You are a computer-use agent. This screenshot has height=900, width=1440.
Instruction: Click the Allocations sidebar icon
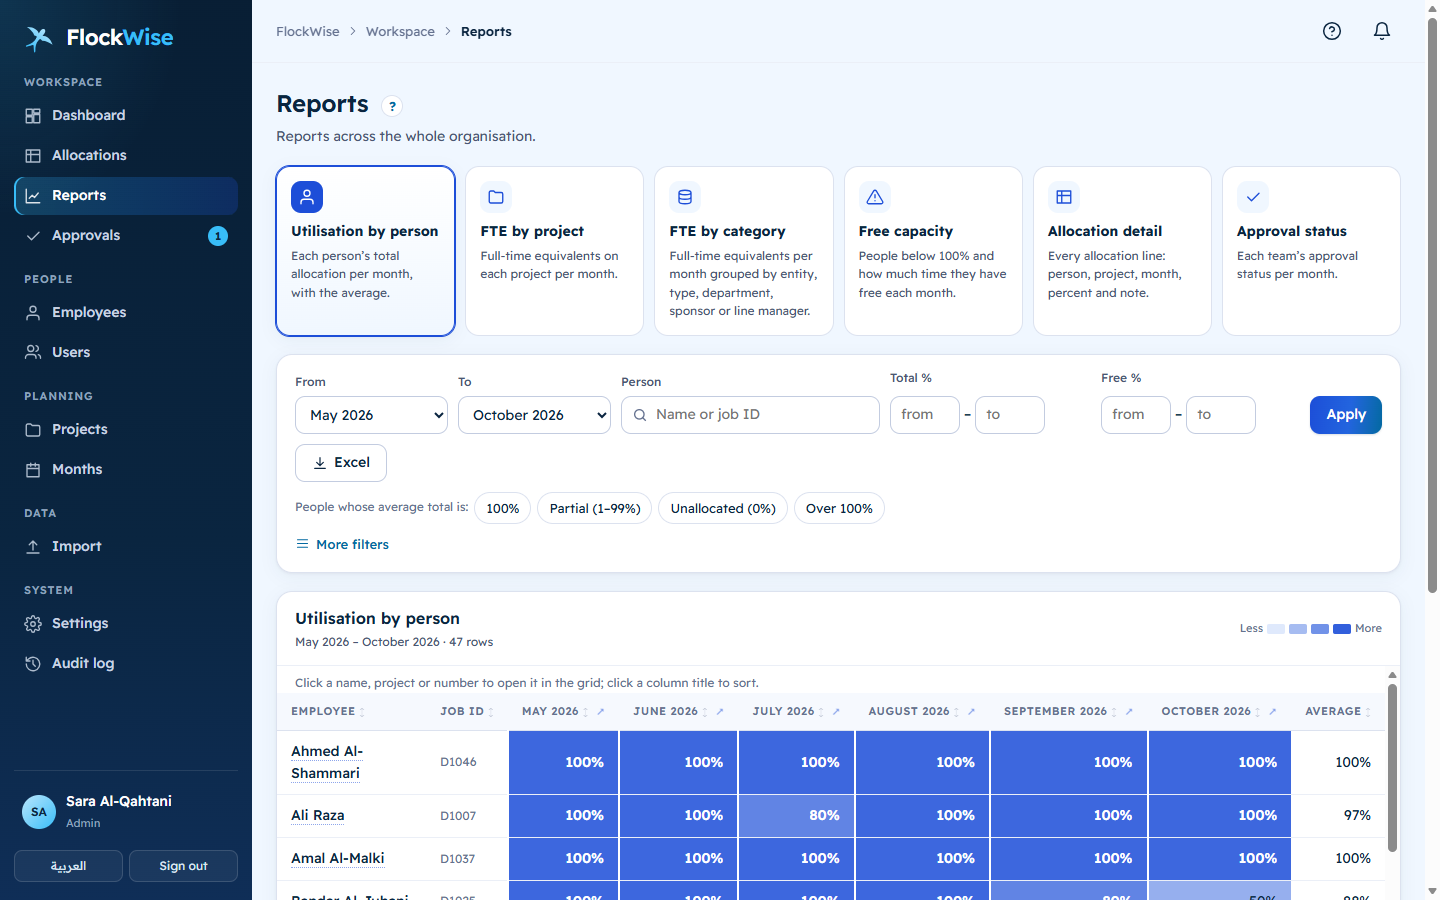33,156
